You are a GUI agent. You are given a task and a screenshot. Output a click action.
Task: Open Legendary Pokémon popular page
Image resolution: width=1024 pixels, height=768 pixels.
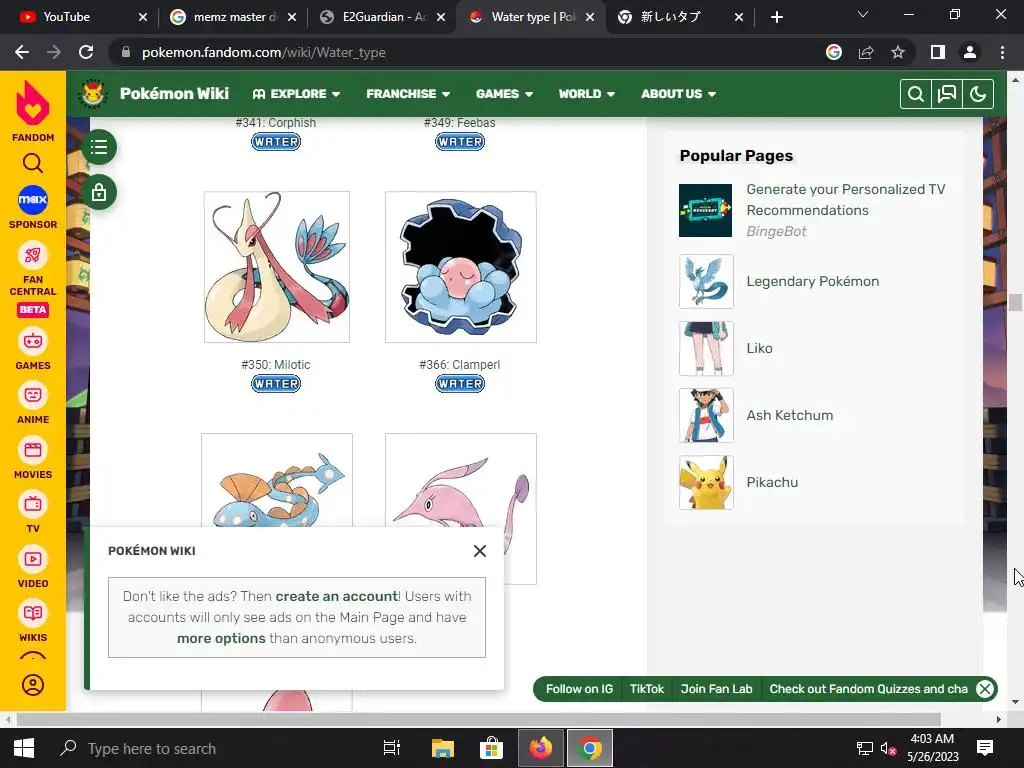(x=812, y=281)
